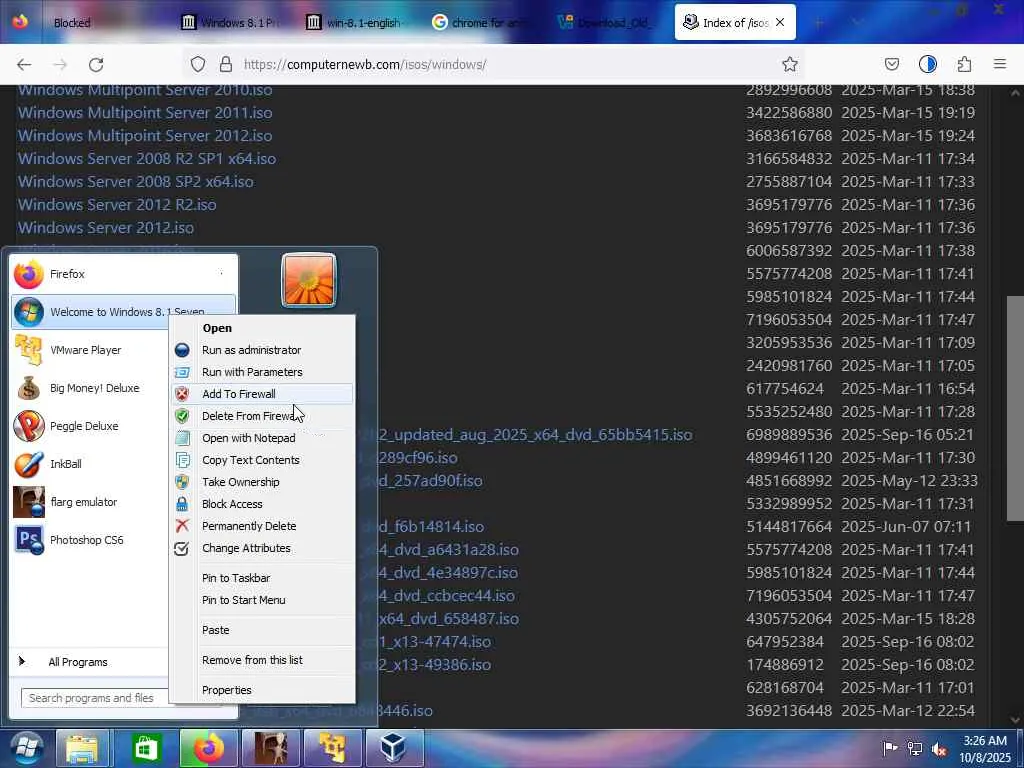Bookmark this page with the star
This screenshot has width=1024, height=768.
790,64
